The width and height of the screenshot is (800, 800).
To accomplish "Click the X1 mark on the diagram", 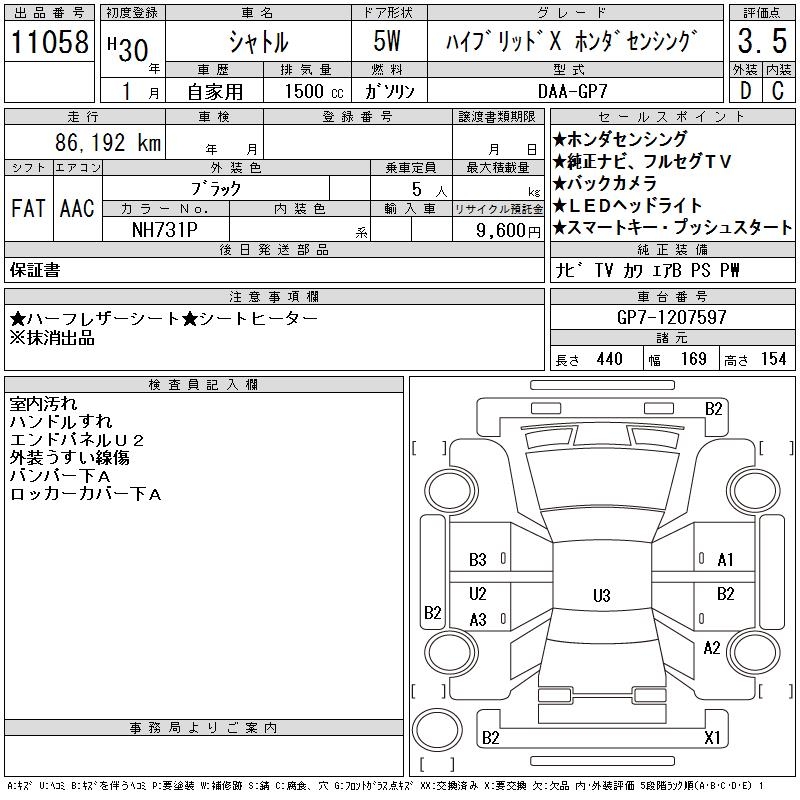I will tap(712, 738).
